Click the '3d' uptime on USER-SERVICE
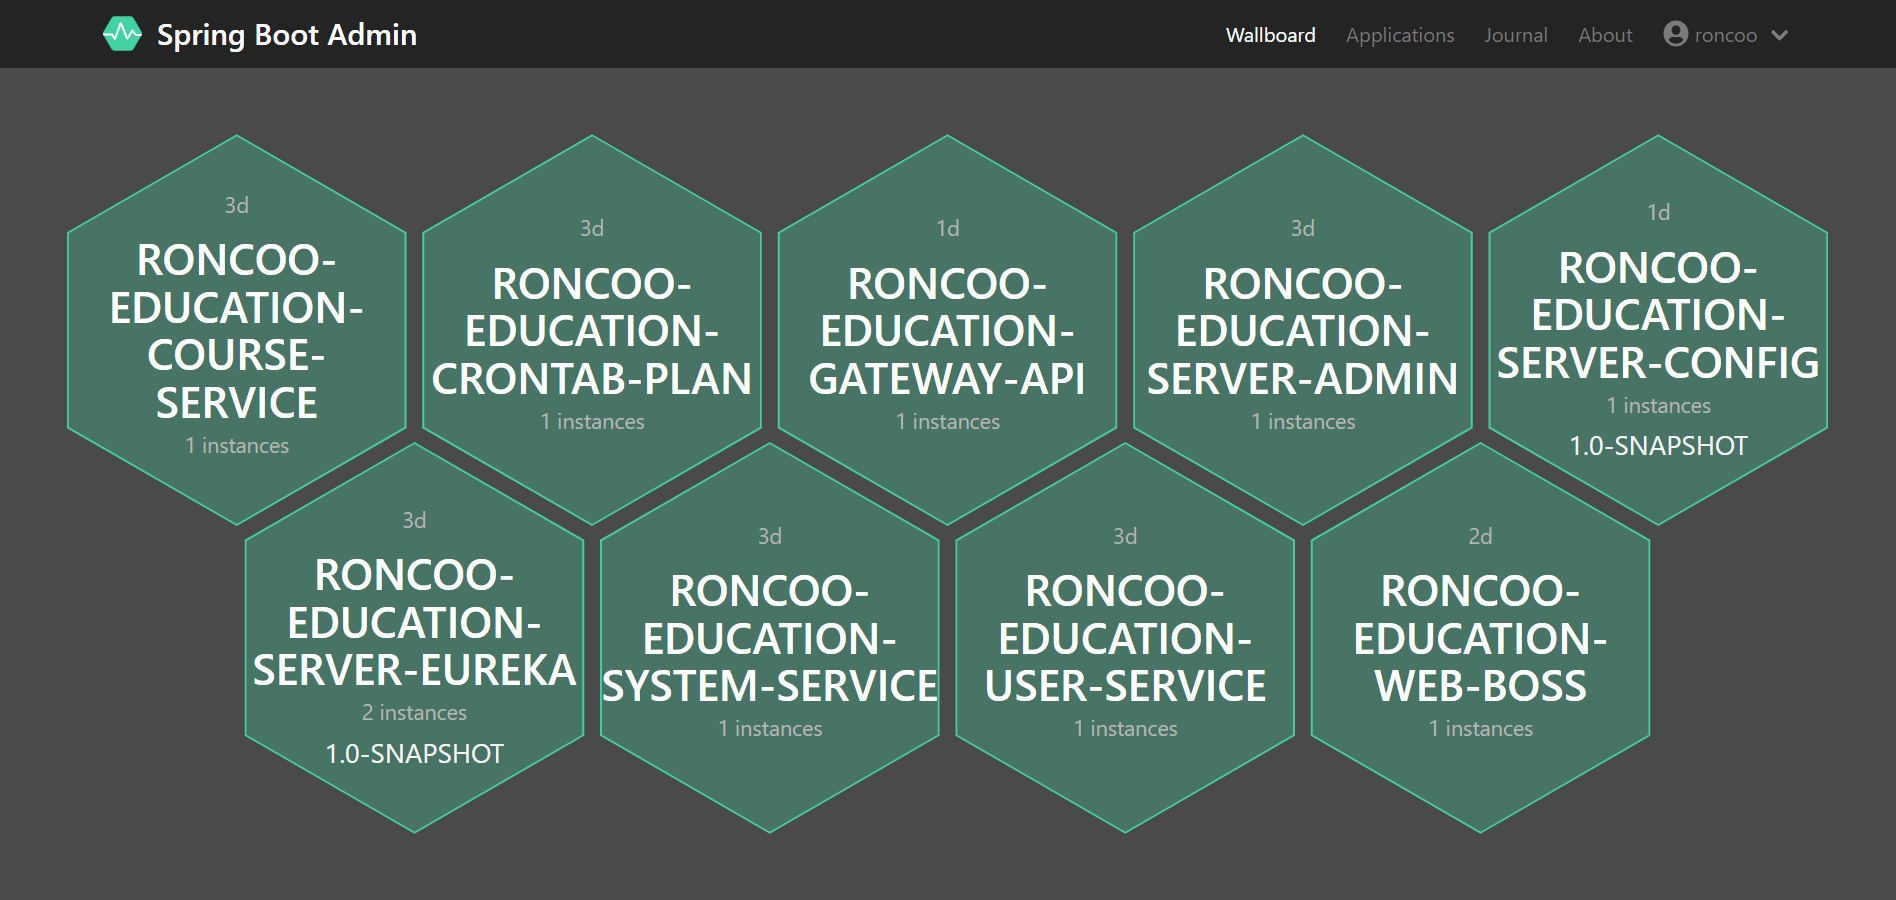This screenshot has height=900, width=1896. (x=1125, y=536)
